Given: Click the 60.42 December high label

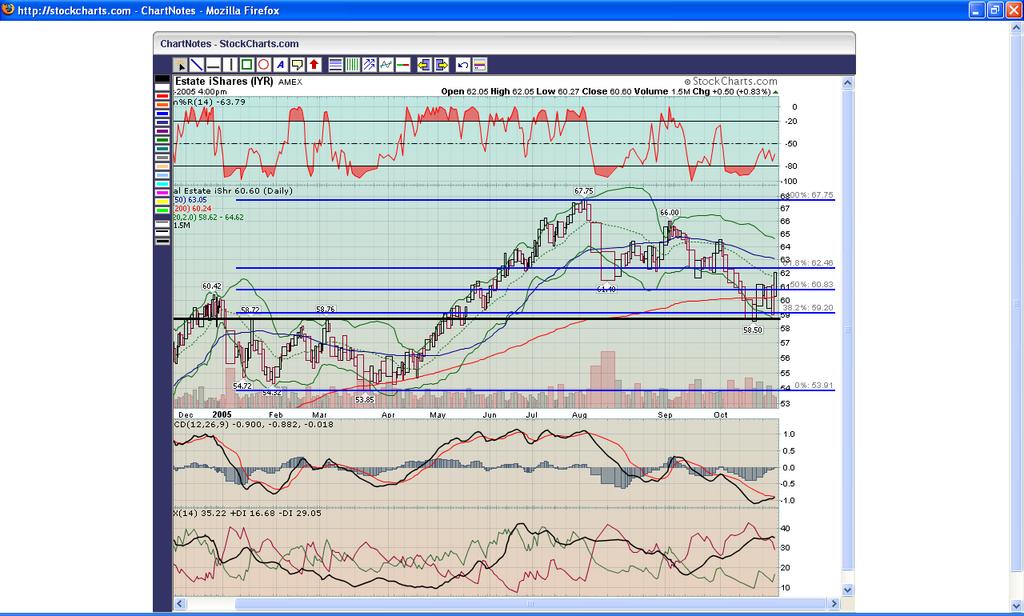Looking at the screenshot, I should tap(212, 286).
